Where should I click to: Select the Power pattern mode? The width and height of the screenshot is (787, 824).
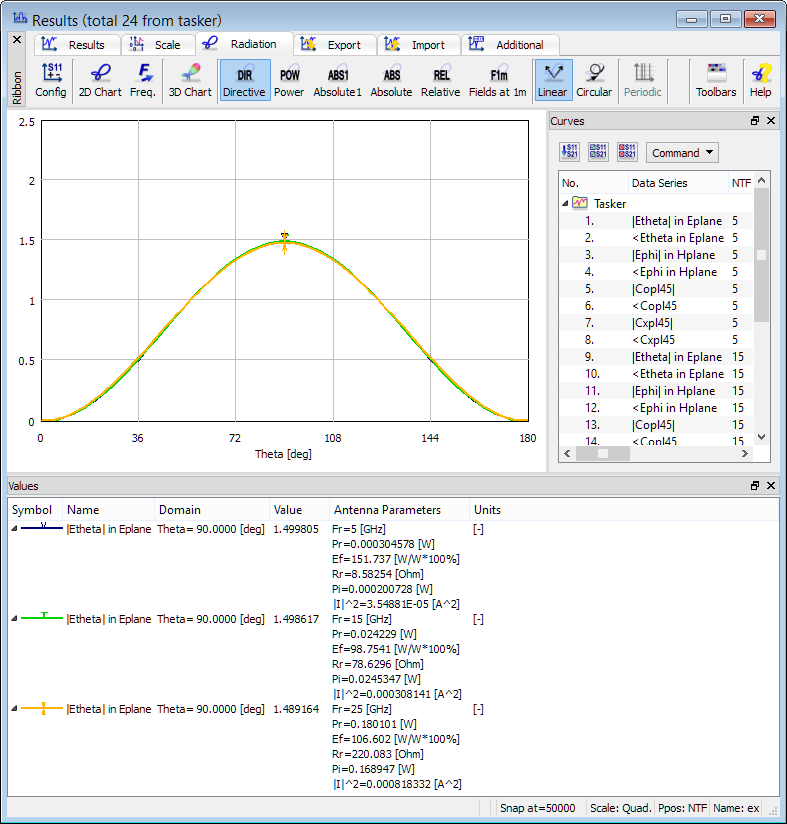pyautogui.click(x=289, y=80)
